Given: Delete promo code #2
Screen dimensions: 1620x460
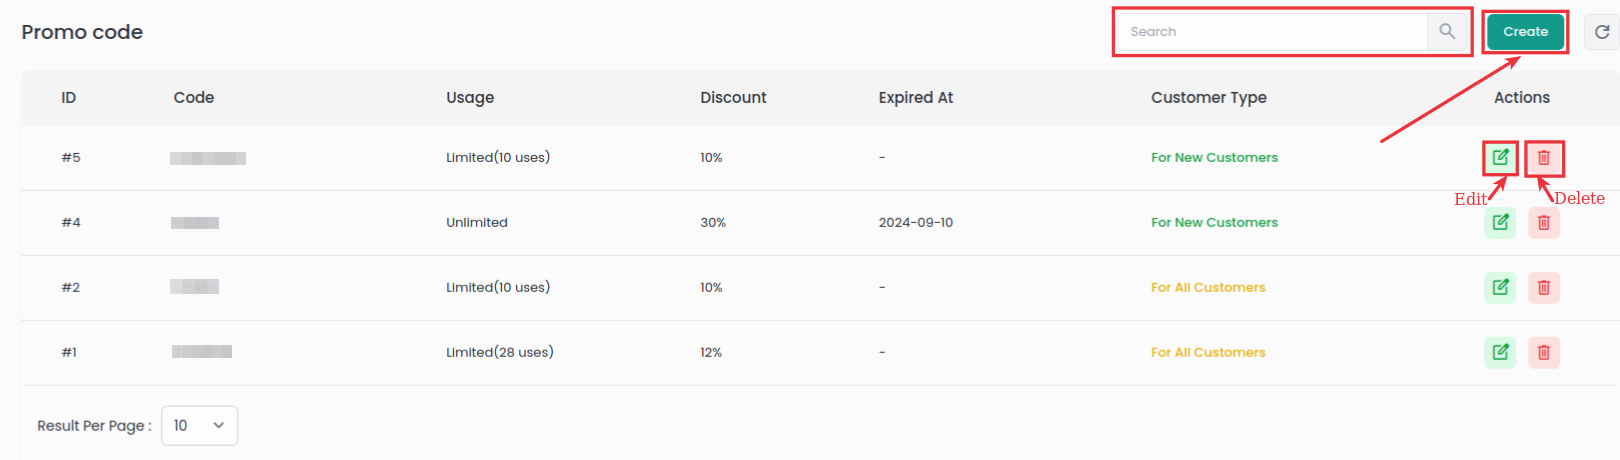Looking at the screenshot, I should point(1544,288).
